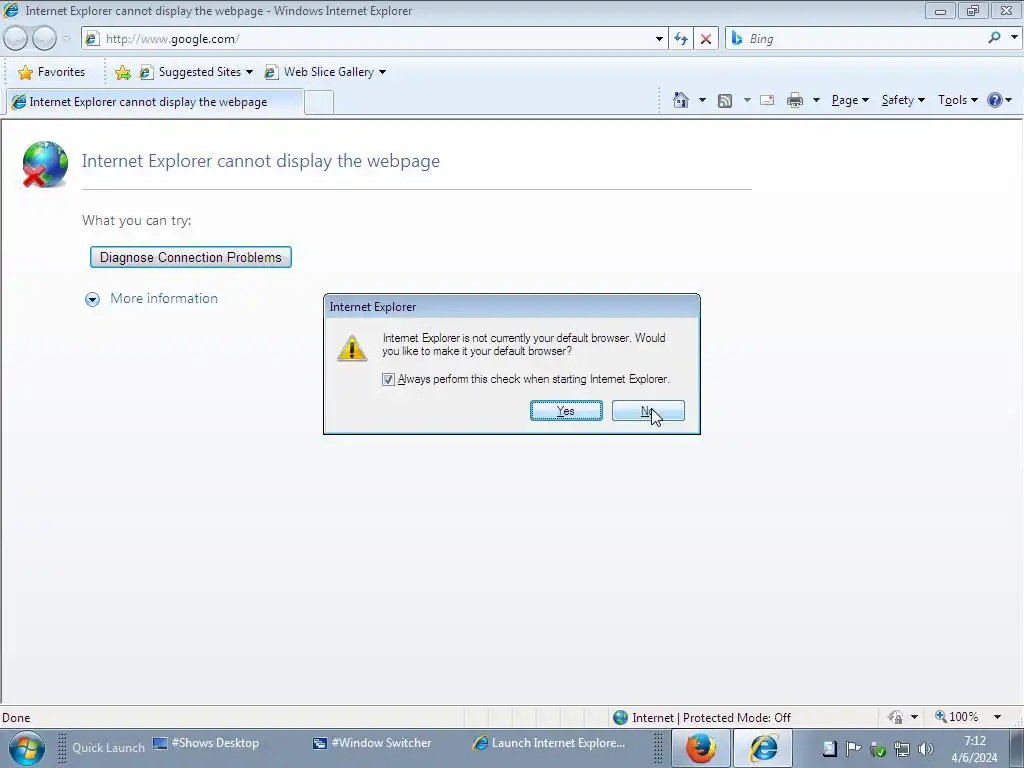Click the red Stop loading icon
This screenshot has height=768, width=1024.
706,39
